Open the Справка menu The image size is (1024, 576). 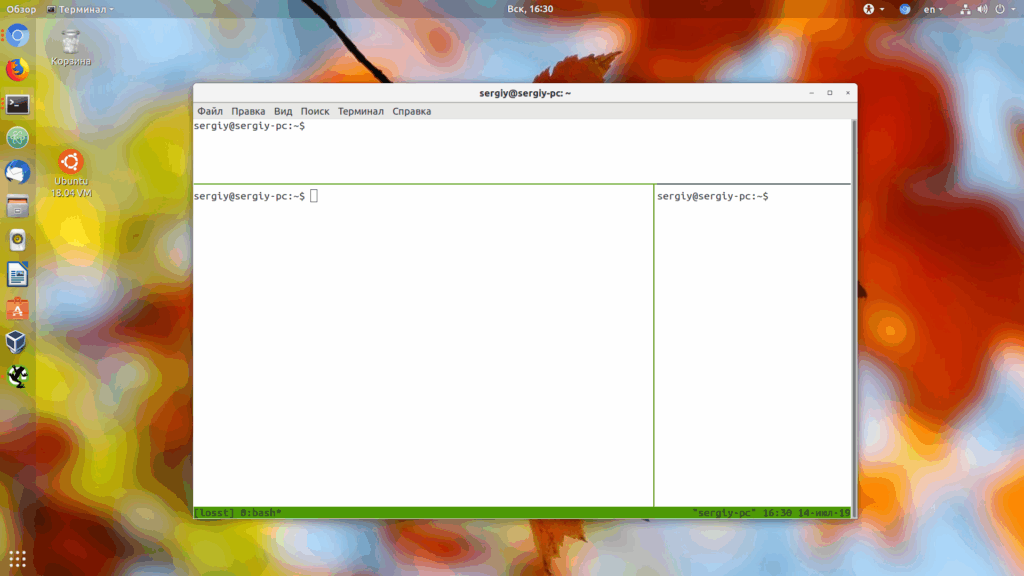[411, 111]
